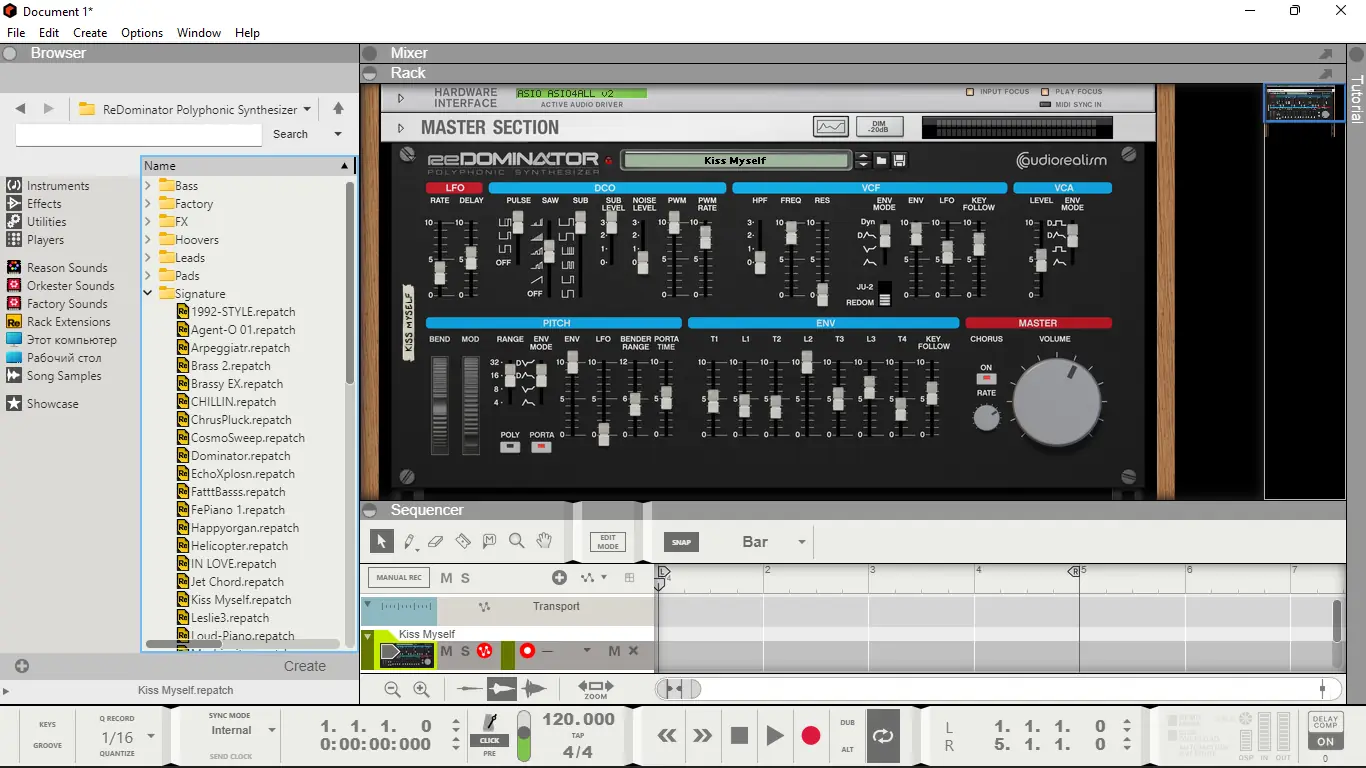Select the arrow Selection tool in Sequencer
This screenshot has height=768, width=1366.
click(381, 541)
